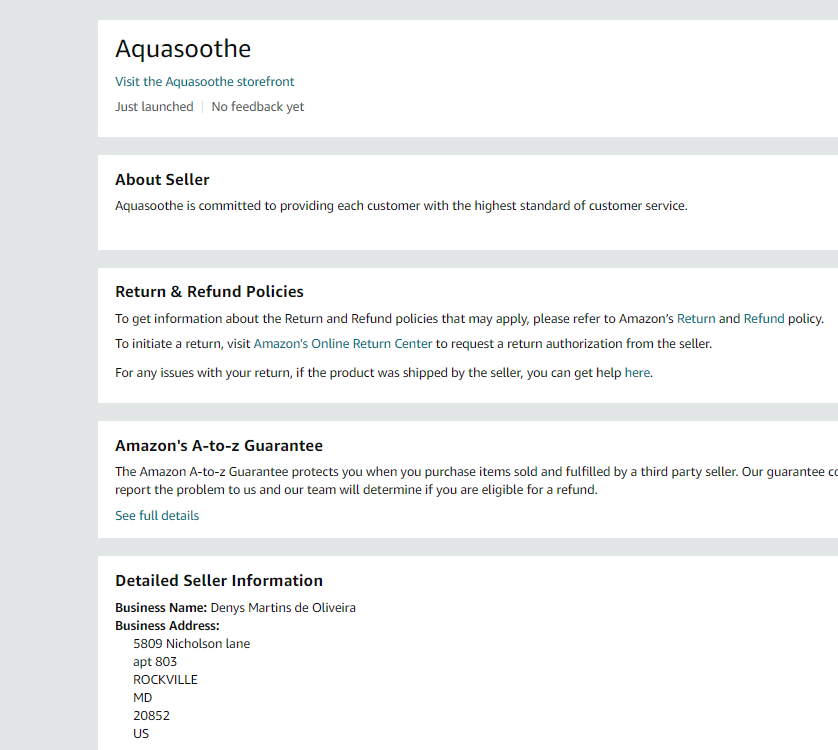Open the Refund policy link
Image resolution: width=838 pixels, height=750 pixels.
click(764, 319)
